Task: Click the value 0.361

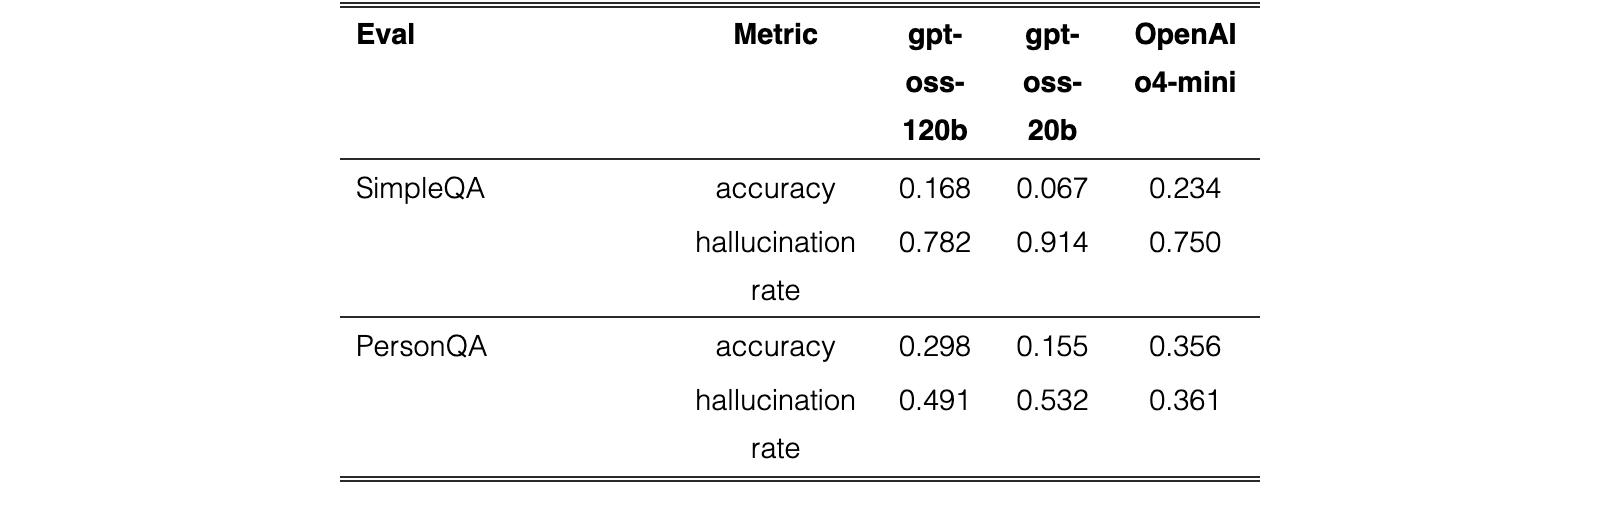Action: (1185, 401)
